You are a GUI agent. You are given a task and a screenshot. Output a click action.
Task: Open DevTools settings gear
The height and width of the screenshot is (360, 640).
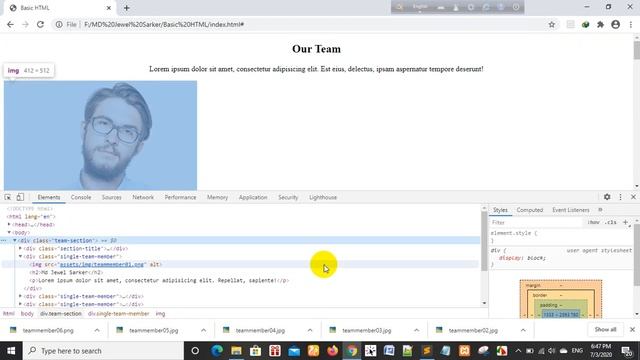click(x=607, y=197)
